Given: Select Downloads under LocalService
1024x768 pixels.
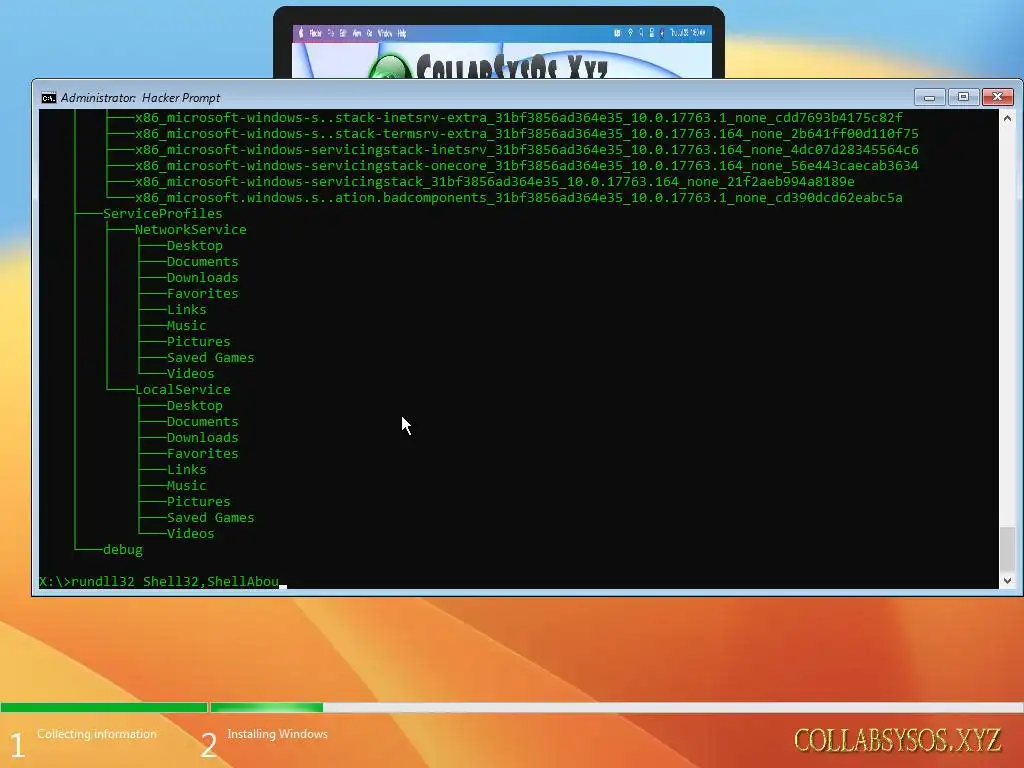Looking at the screenshot, I should [x=202, y=438].
